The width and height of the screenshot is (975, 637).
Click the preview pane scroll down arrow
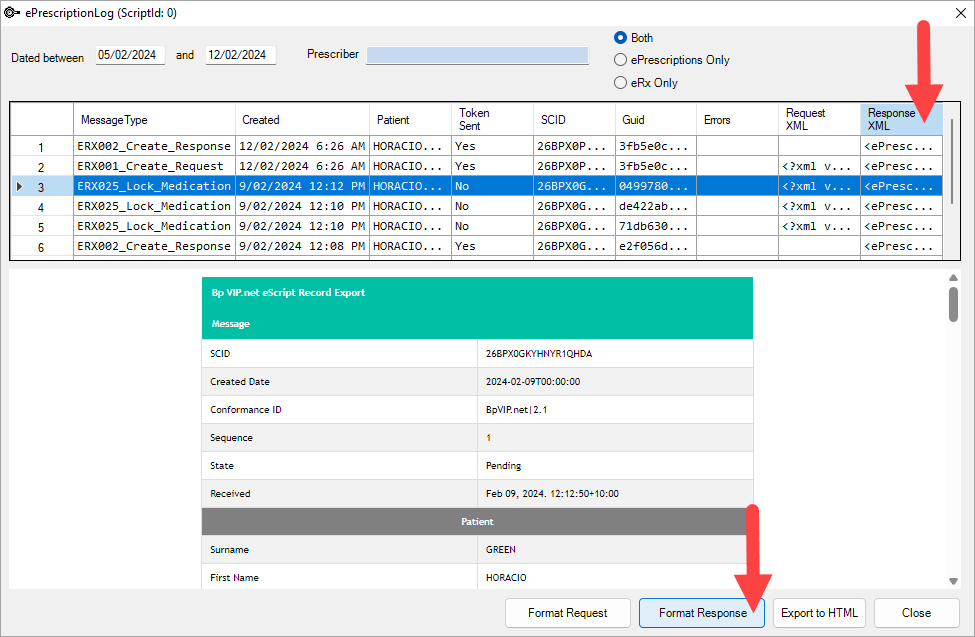[953, 581]
